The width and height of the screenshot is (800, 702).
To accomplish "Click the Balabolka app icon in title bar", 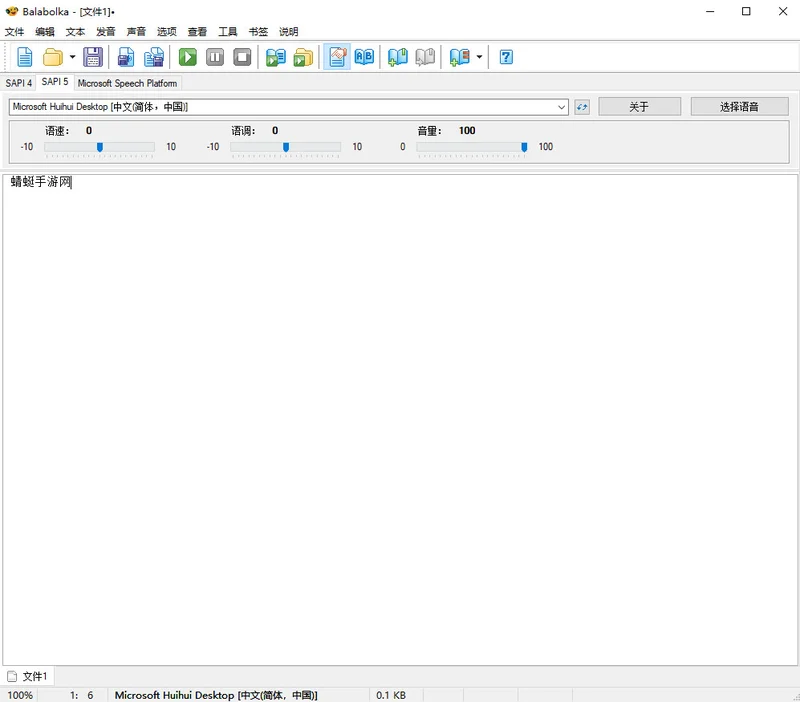I will [11, 11].
